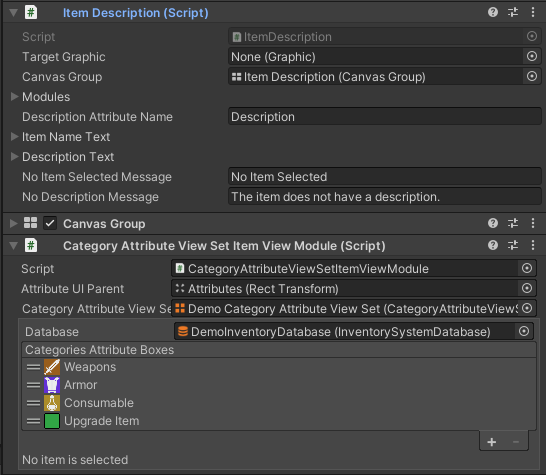Click the No Item Selected Message field

[384, 177]
